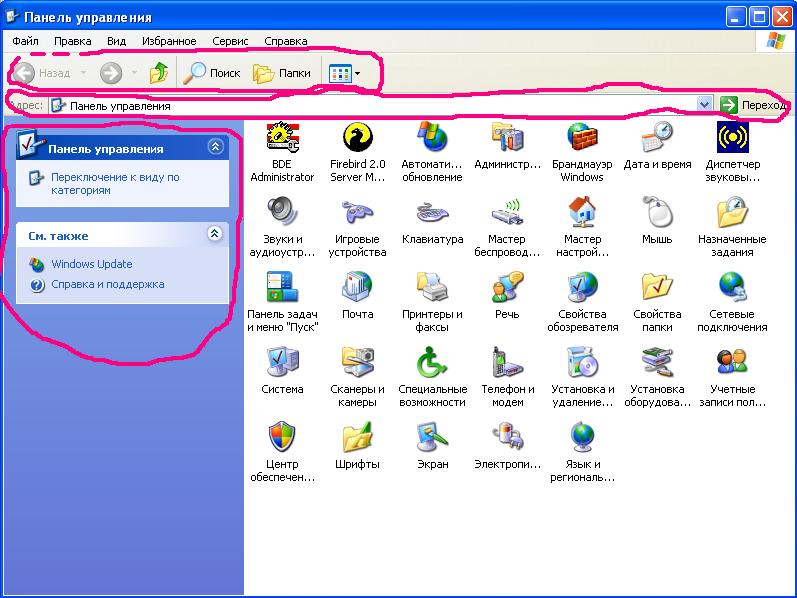Open the Вид menu

(x=116, y=41)
